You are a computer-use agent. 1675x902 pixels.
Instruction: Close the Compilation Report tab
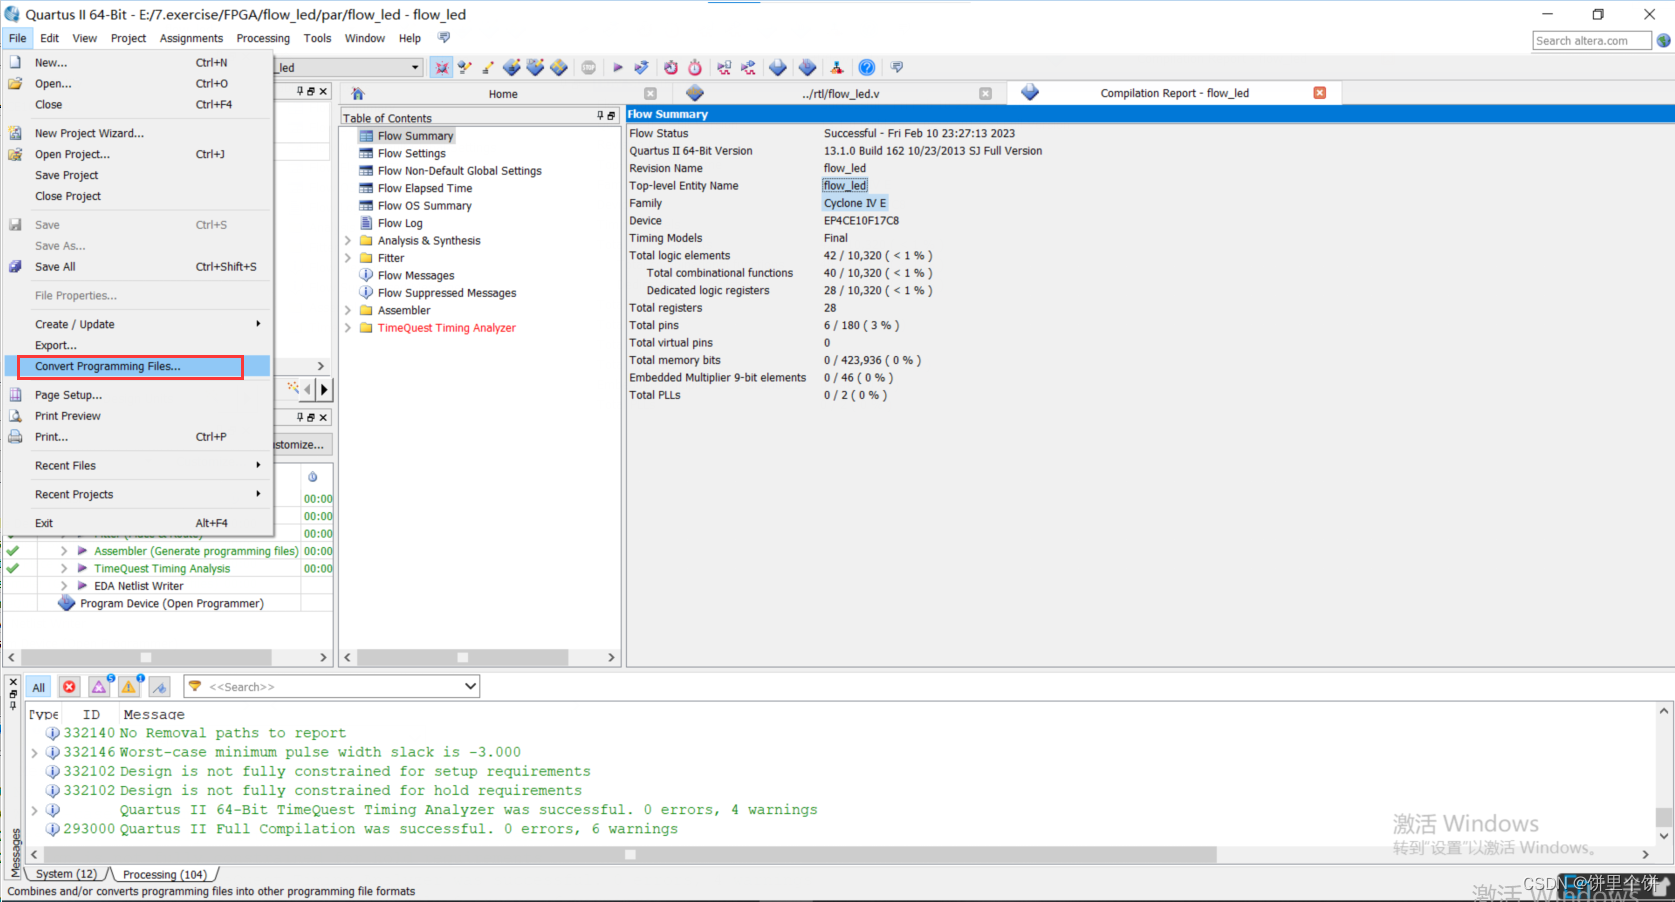[1319, 92]
